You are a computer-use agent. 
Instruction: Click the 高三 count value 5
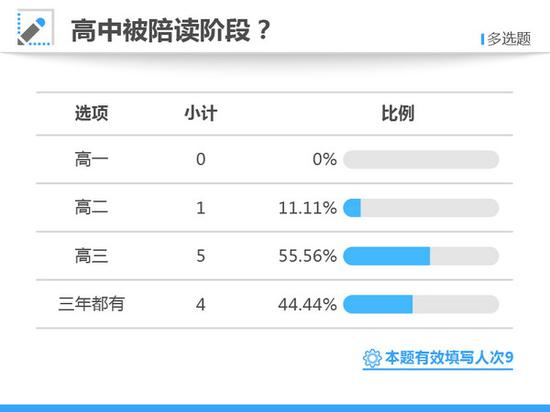pyautogui.click(x=201, y=256)
